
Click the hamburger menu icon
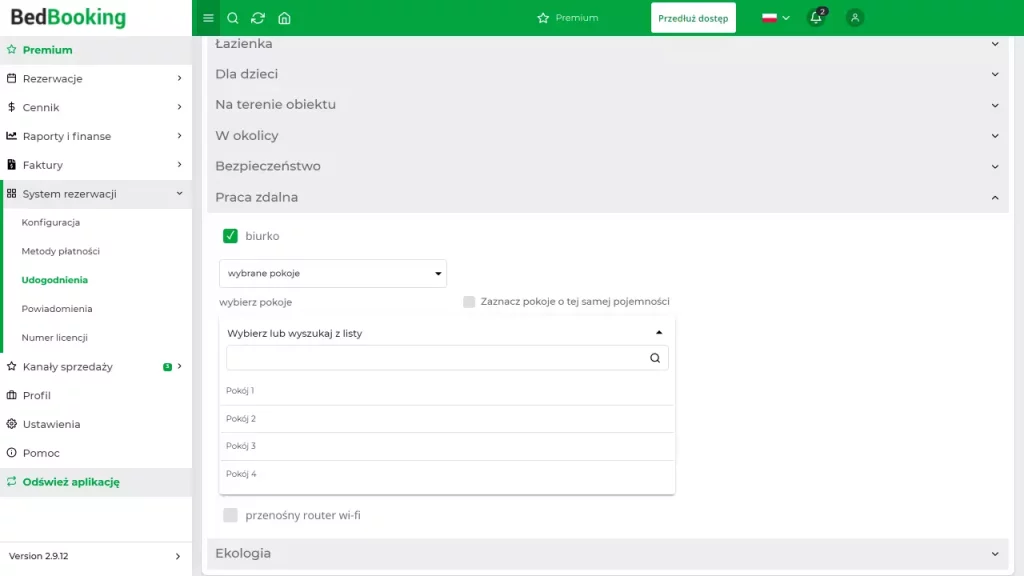coord(208,18)
